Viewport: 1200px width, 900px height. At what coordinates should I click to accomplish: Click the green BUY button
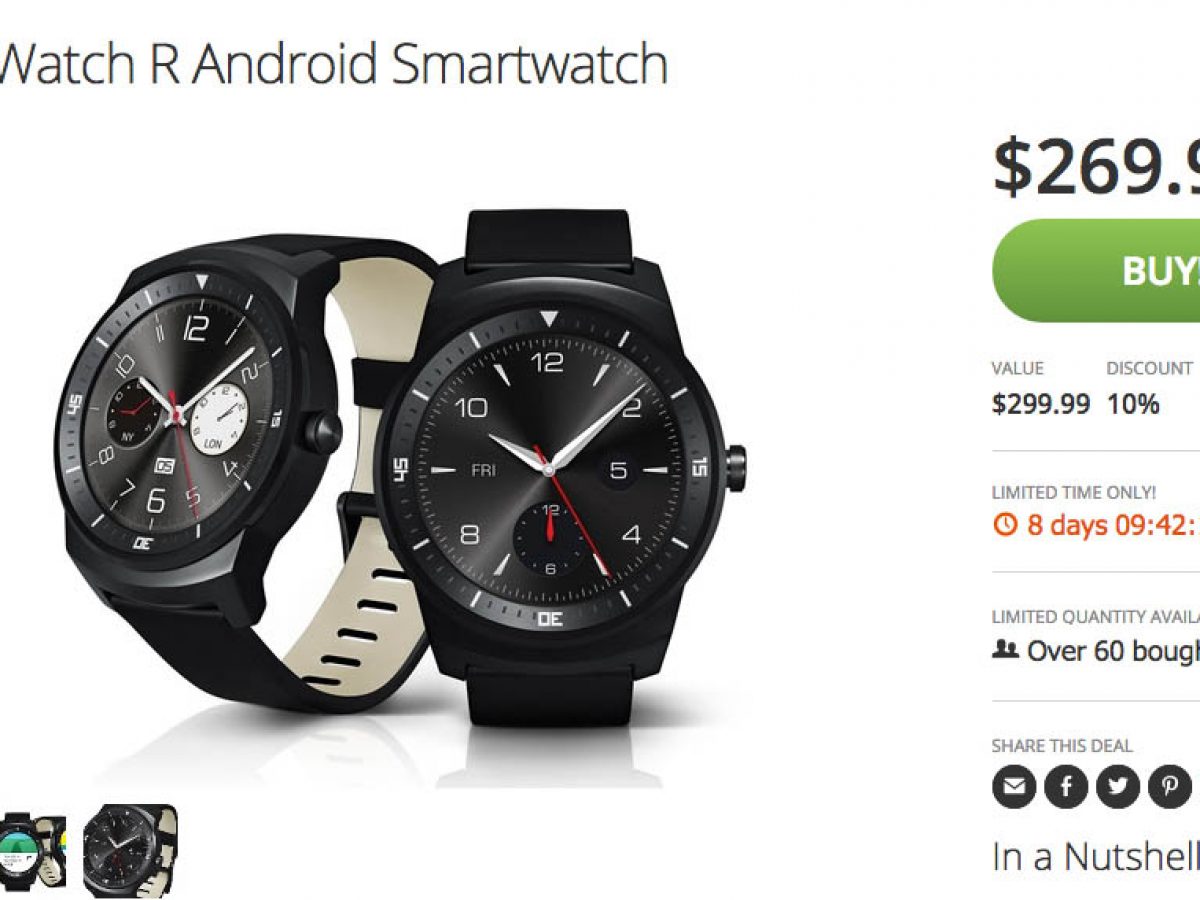(x=1096, y=270)
